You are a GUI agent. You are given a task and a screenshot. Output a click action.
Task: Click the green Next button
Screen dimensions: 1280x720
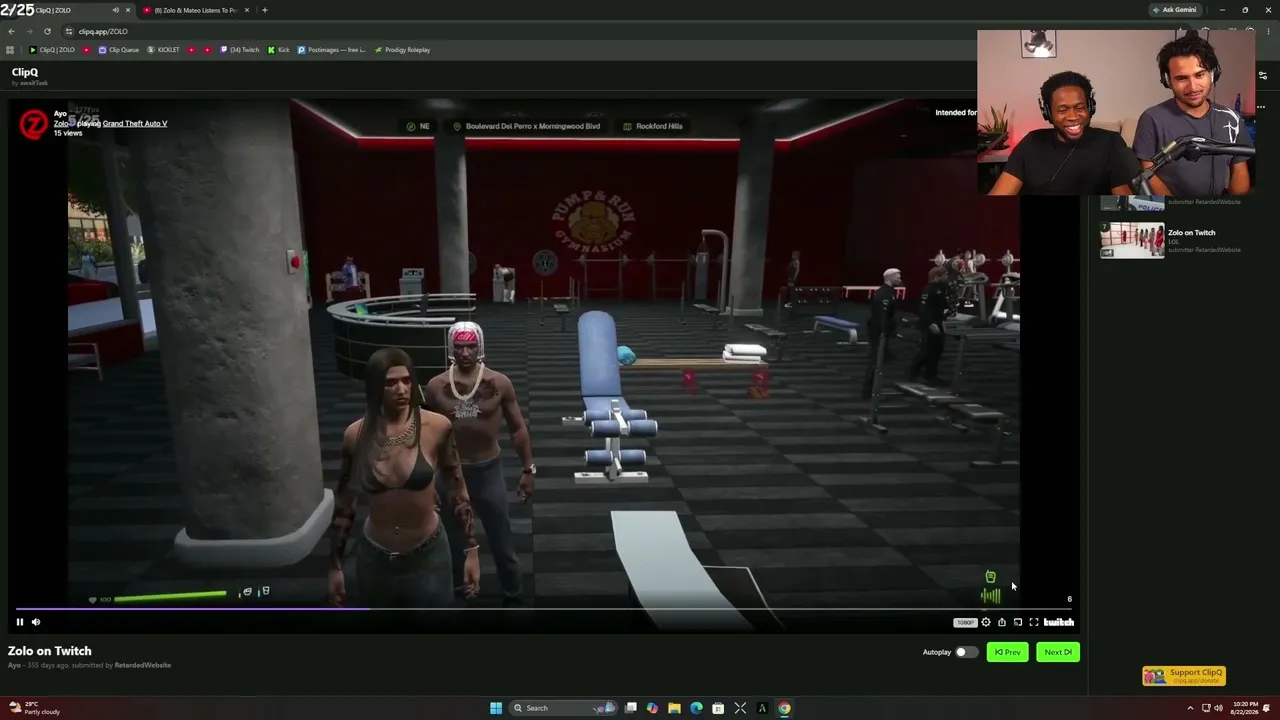[x=1058, y=652]
